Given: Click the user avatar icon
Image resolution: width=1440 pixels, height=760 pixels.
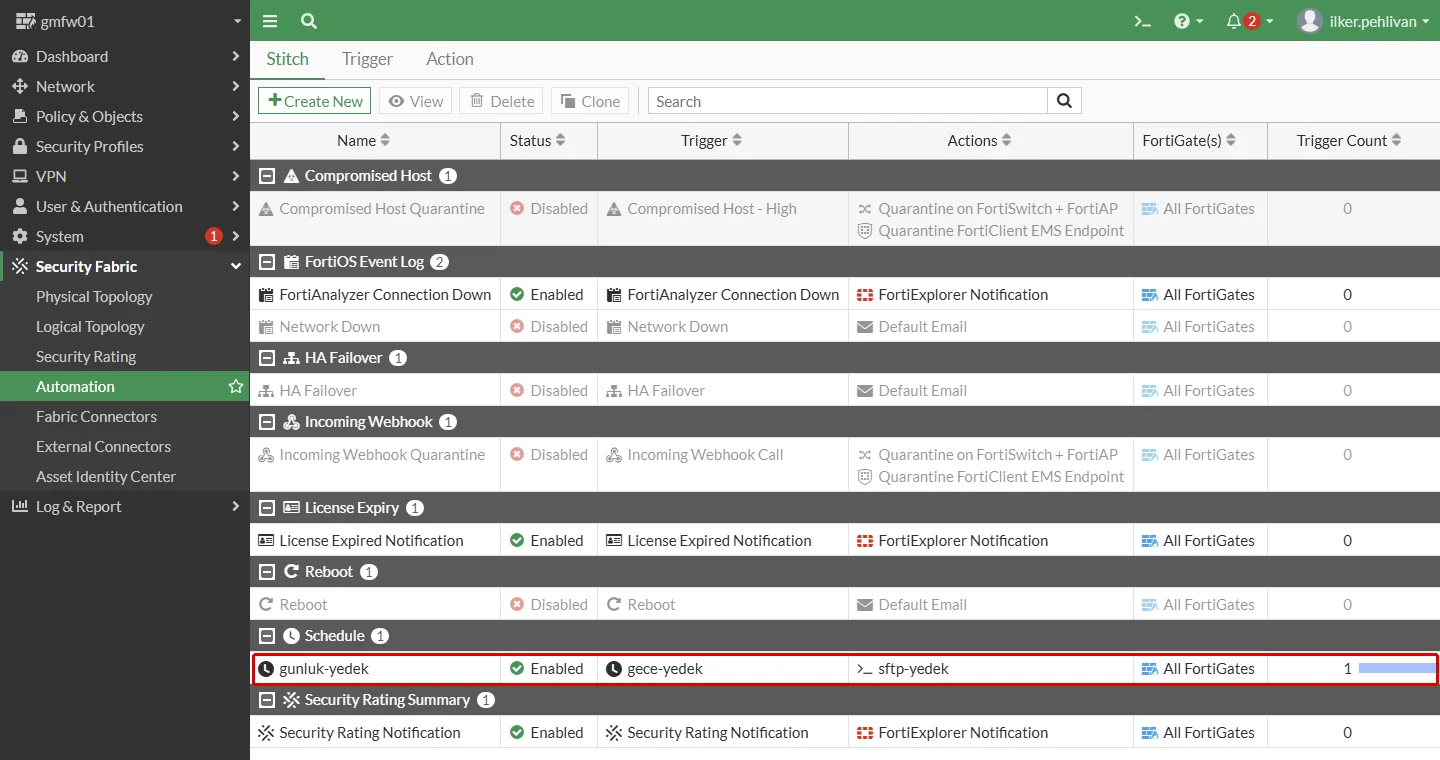Looking at the screenshot, I should tap(1310, 21).
